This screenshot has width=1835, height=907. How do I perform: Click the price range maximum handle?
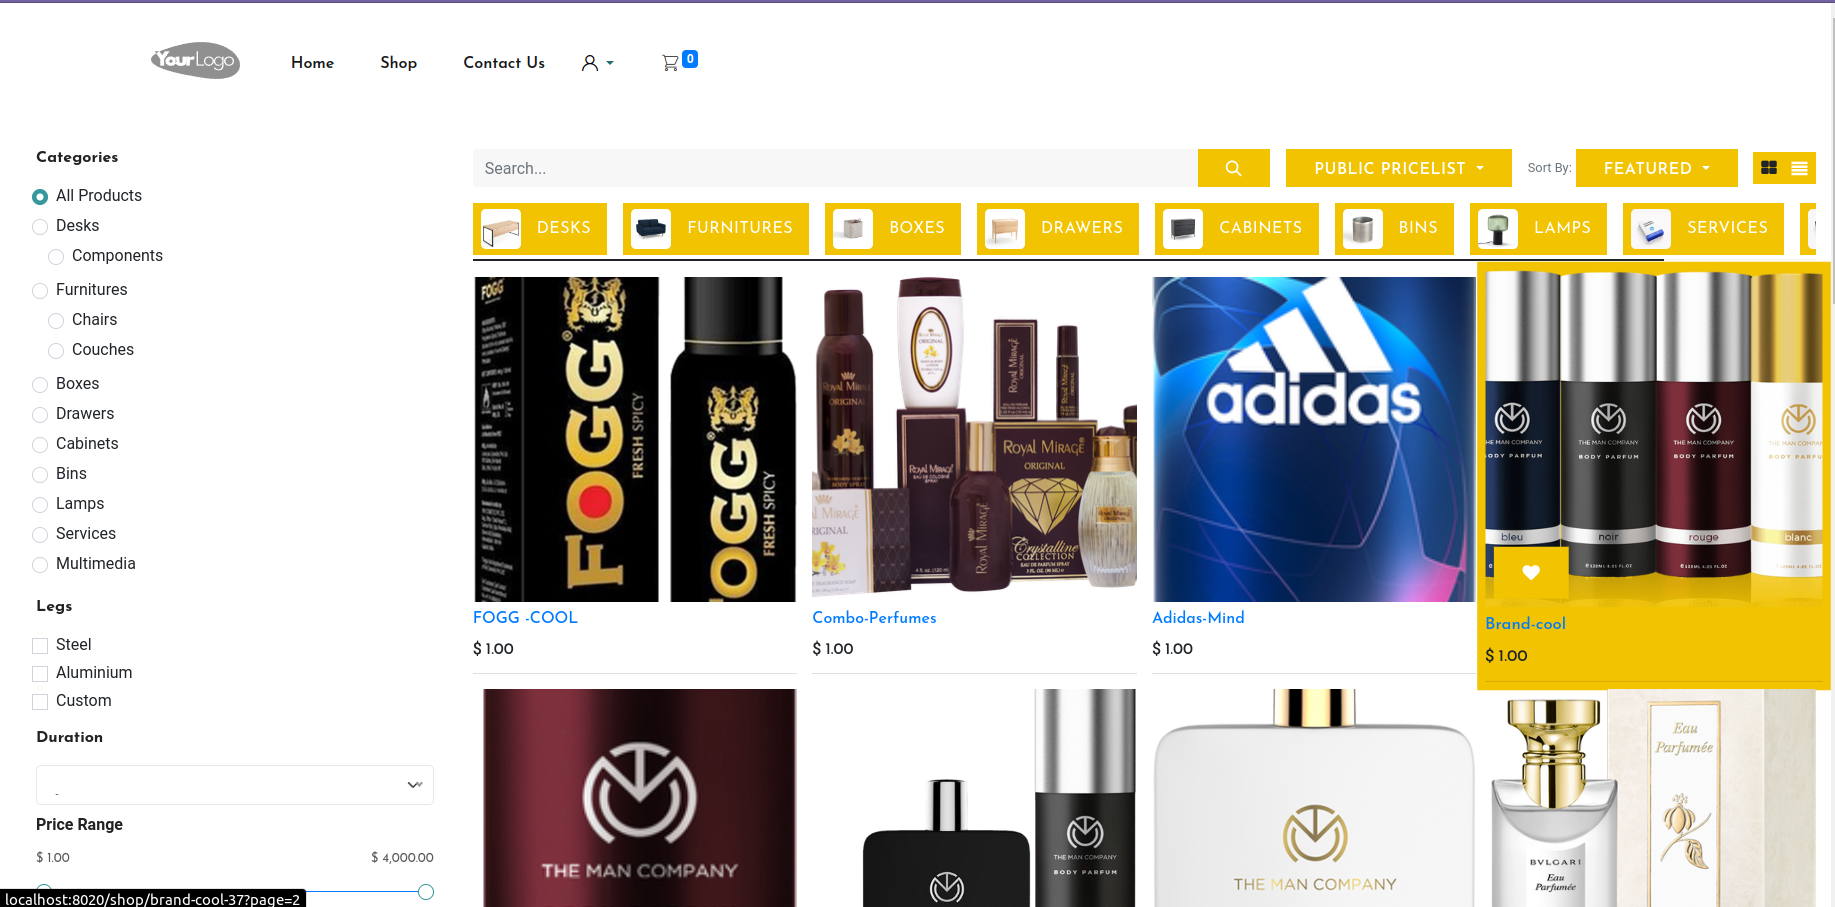426,892
